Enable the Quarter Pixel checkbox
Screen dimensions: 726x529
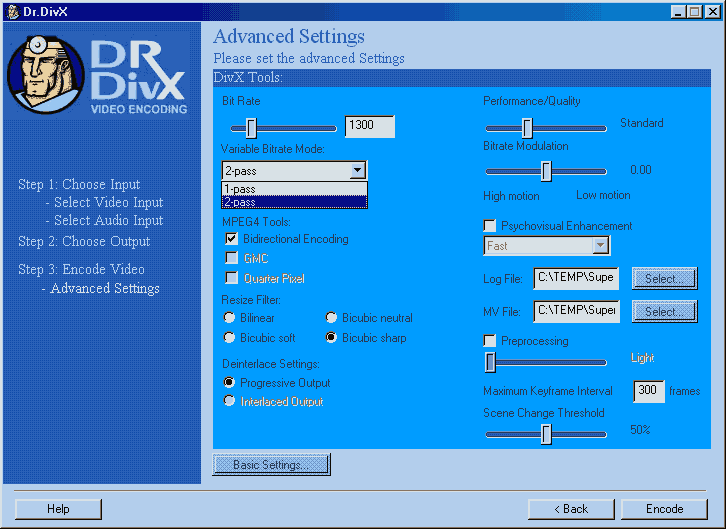tap(232, 279)
